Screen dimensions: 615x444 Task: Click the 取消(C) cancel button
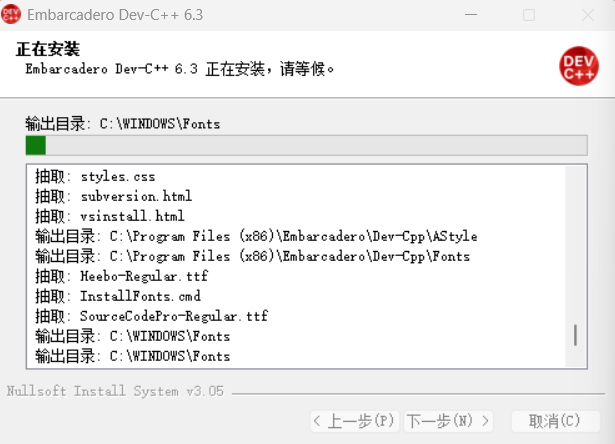555,421
